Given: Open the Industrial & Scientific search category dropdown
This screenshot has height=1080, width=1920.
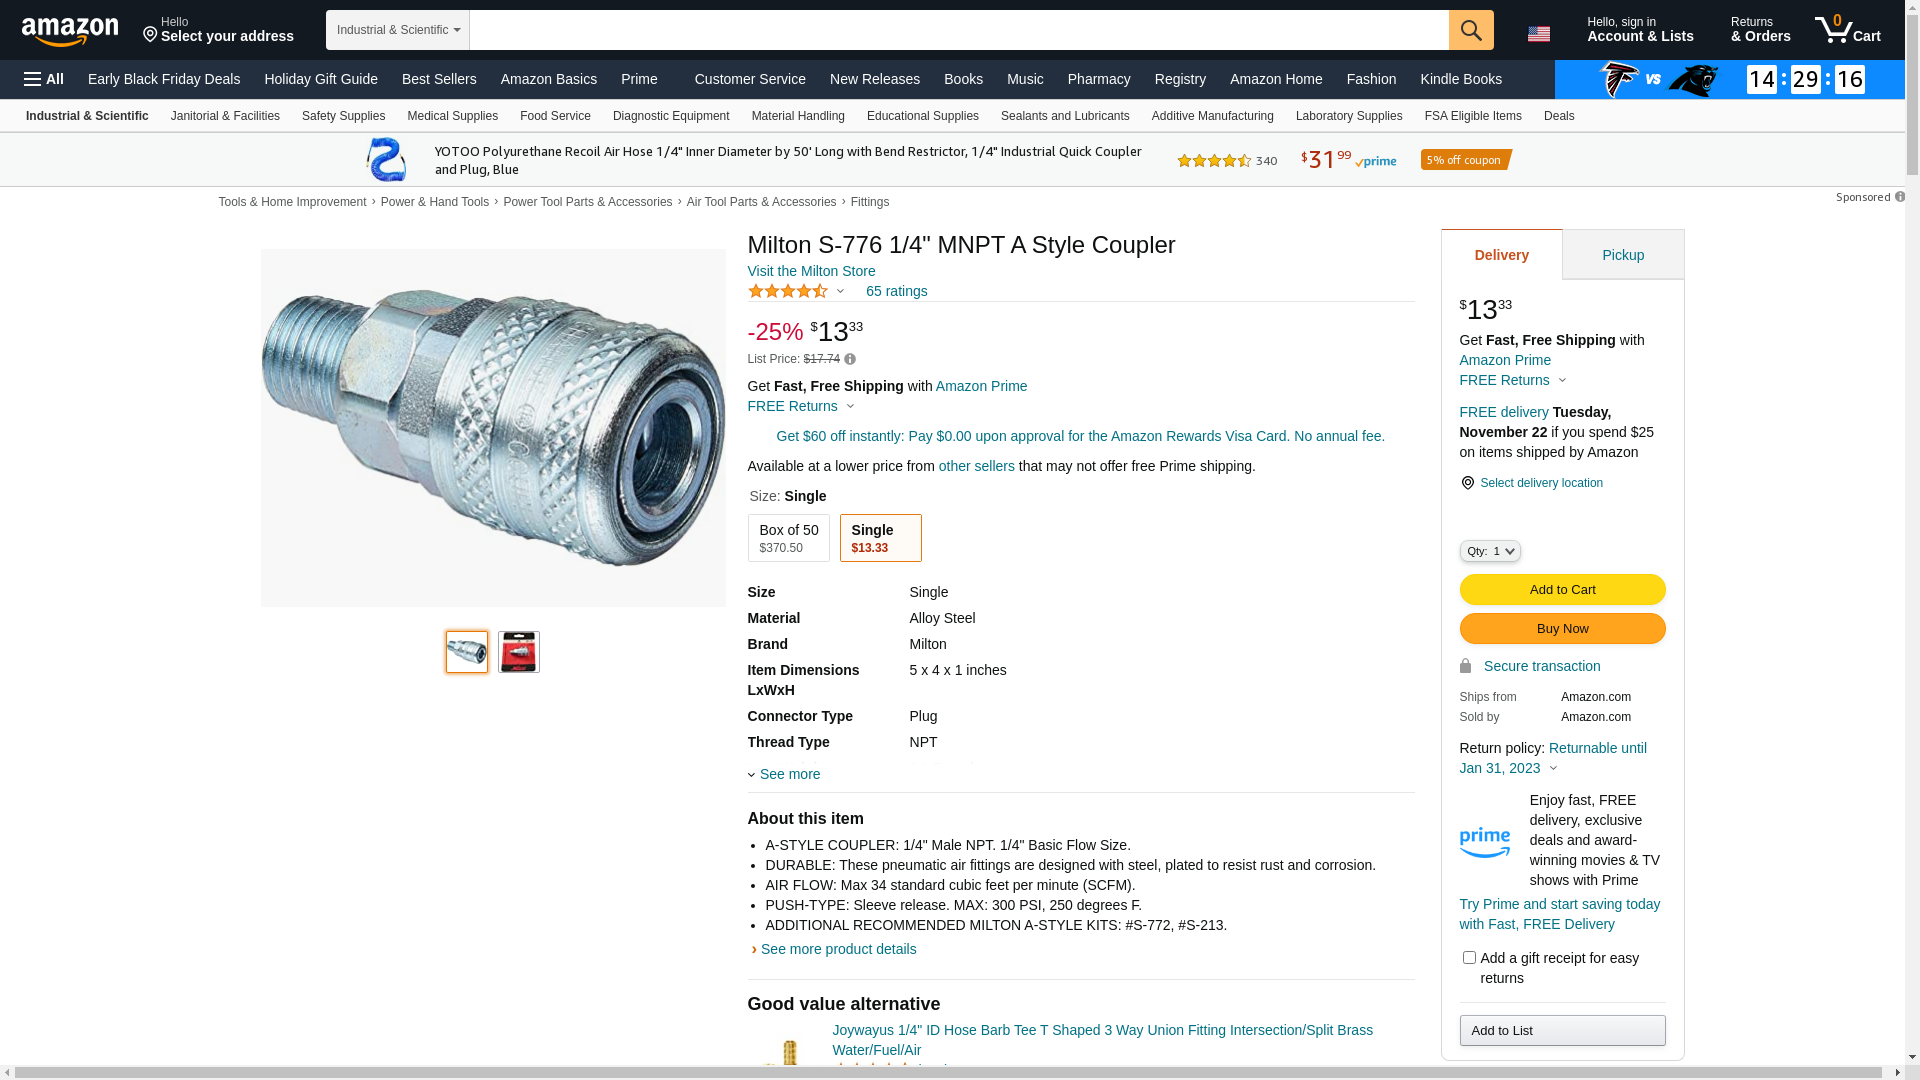Looking at the screenshot, I should 398,30.
